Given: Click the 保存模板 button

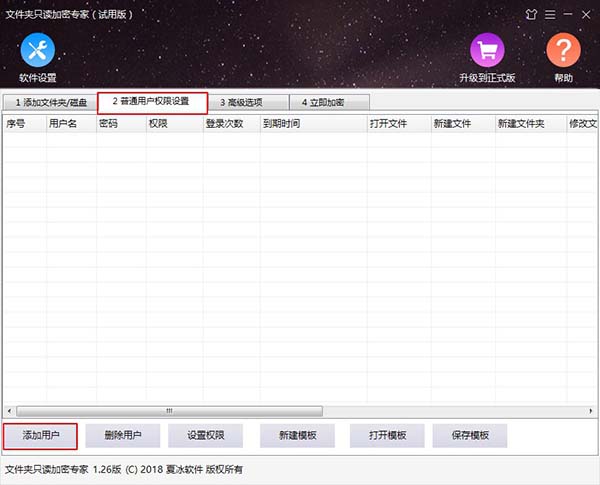Looking at the screenshot, I should (470, 436).
